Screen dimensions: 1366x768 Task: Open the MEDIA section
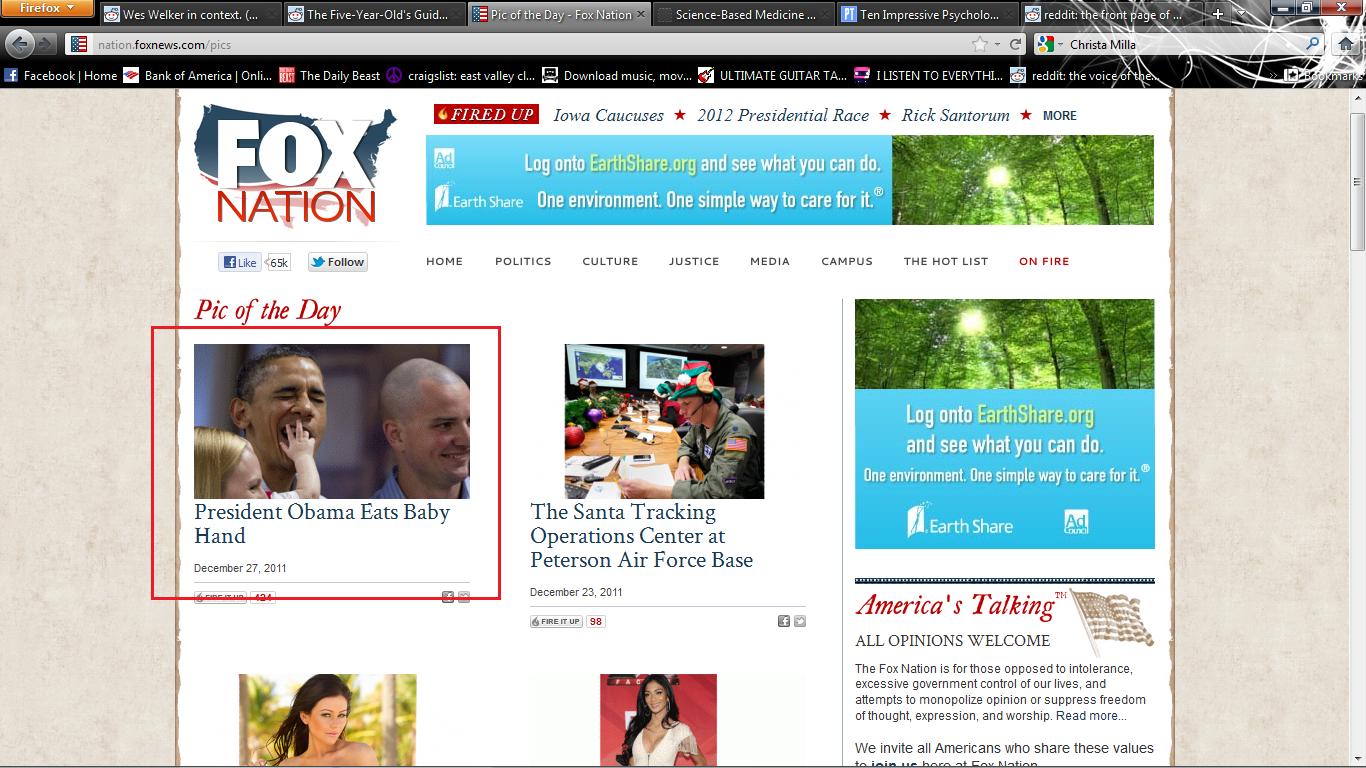point(770,261)
